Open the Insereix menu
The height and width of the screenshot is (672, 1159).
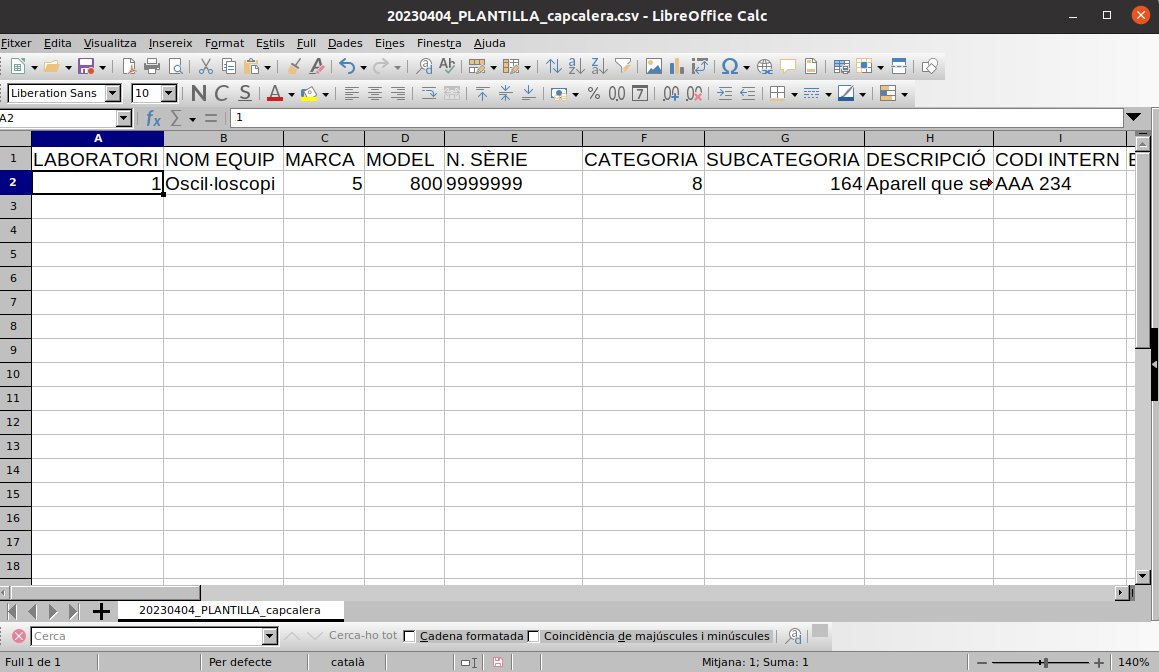170,43
